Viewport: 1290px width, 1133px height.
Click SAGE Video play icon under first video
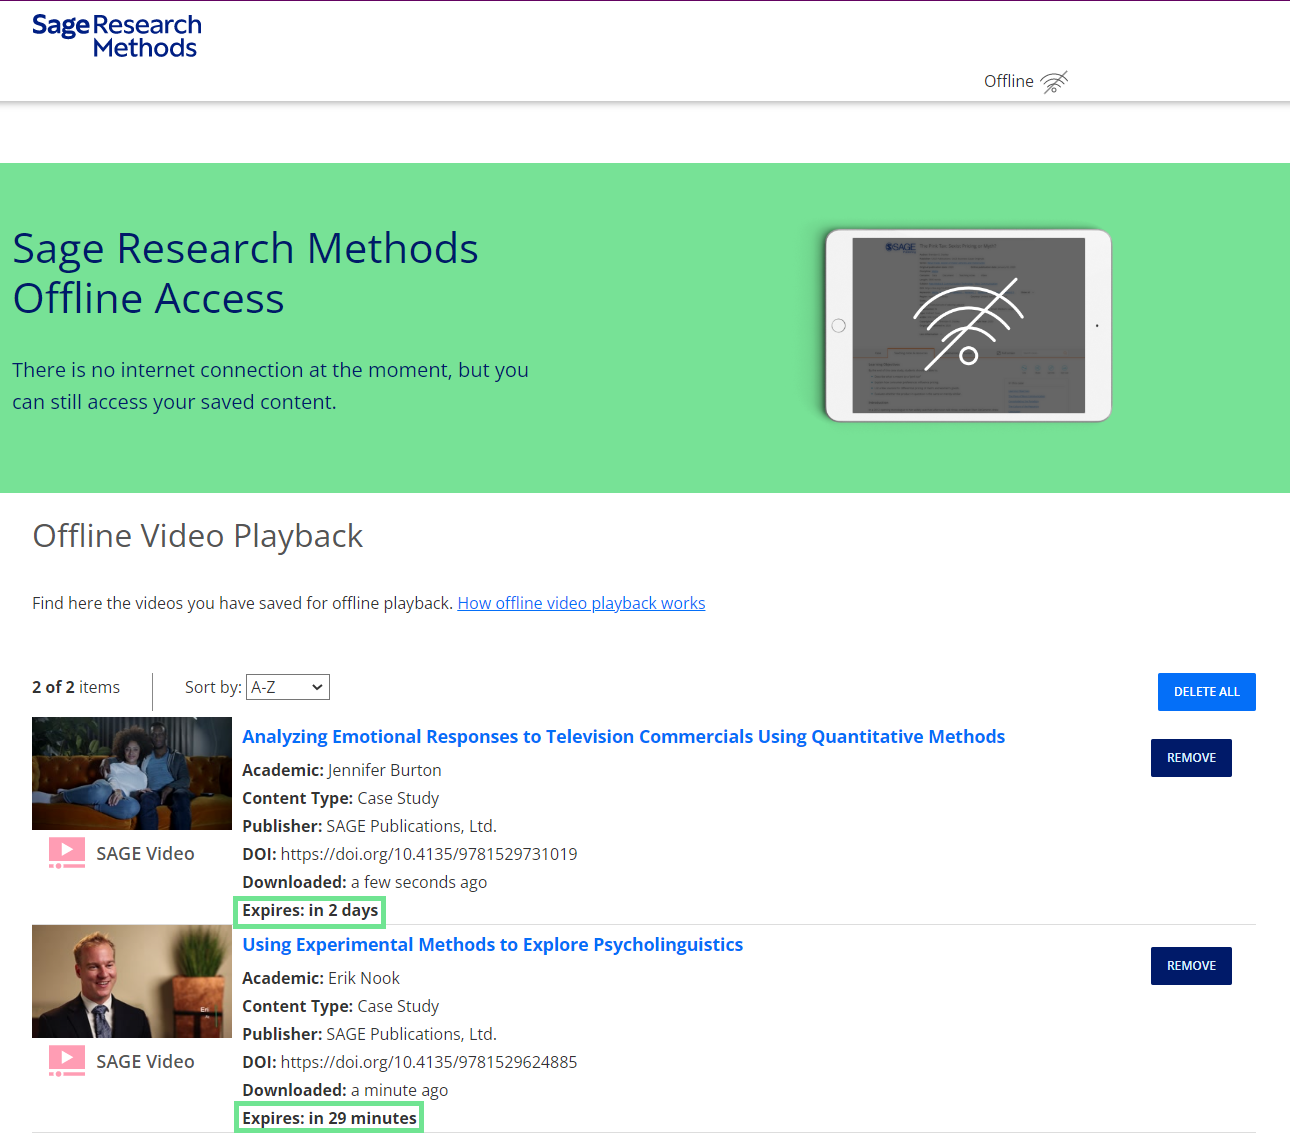click(x=67, y=853)
